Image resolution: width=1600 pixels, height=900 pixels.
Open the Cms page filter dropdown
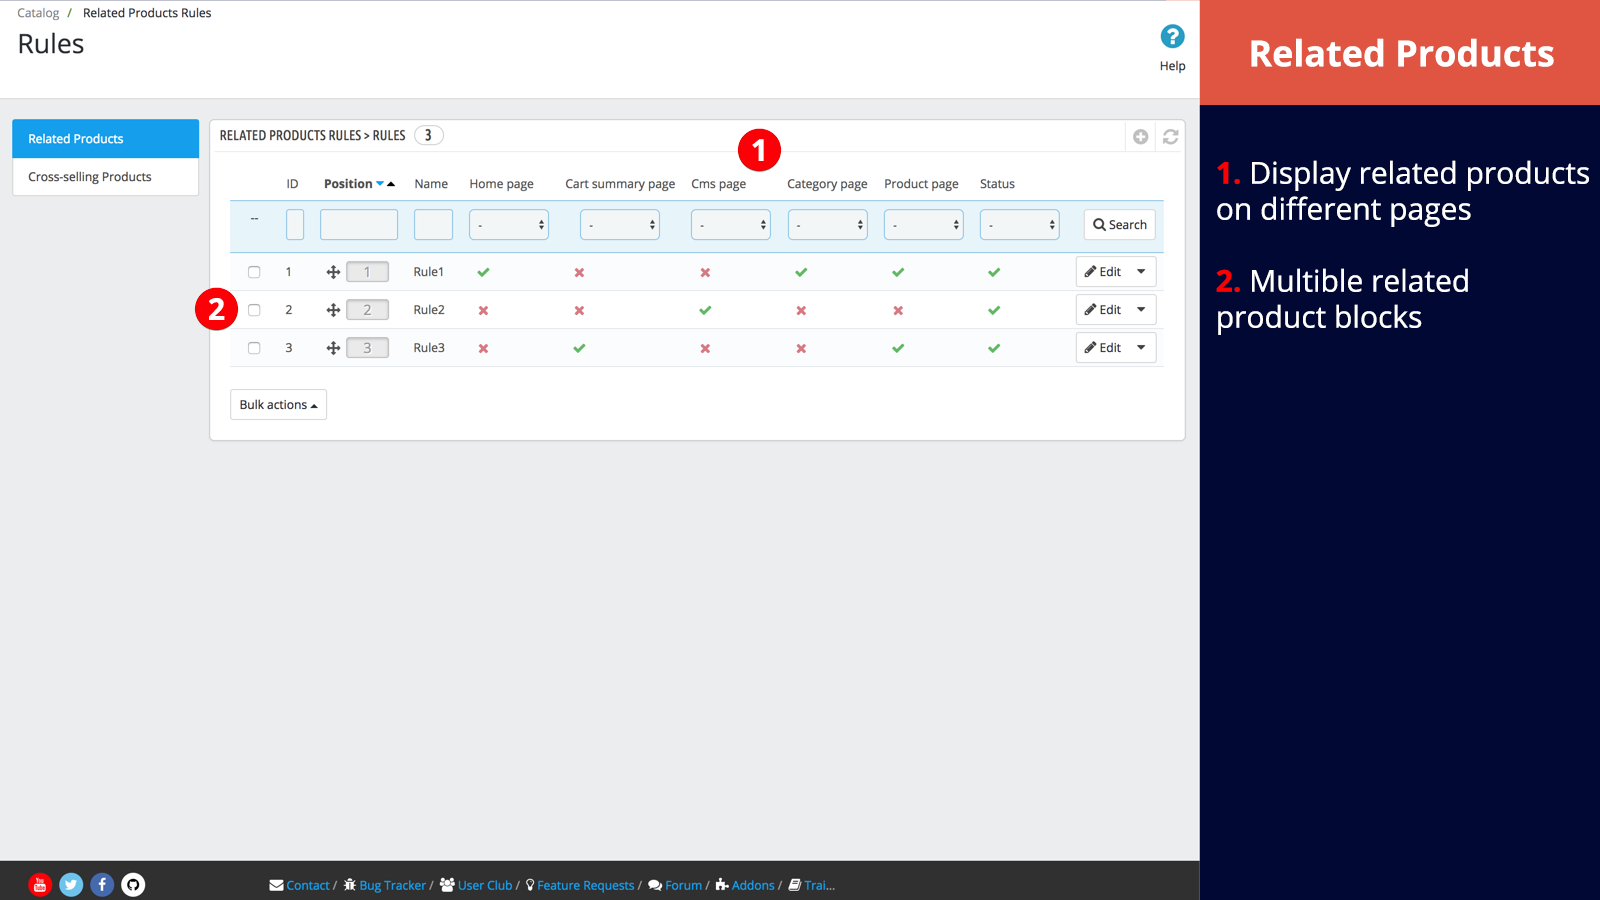pos(731,225)
